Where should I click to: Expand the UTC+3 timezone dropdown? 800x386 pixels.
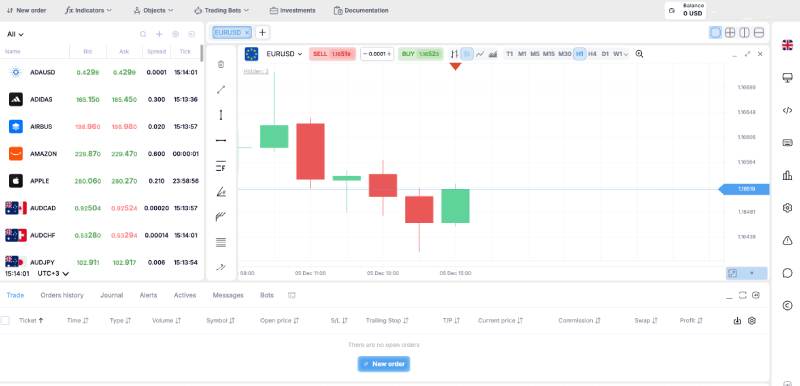[x=53, y=273]
